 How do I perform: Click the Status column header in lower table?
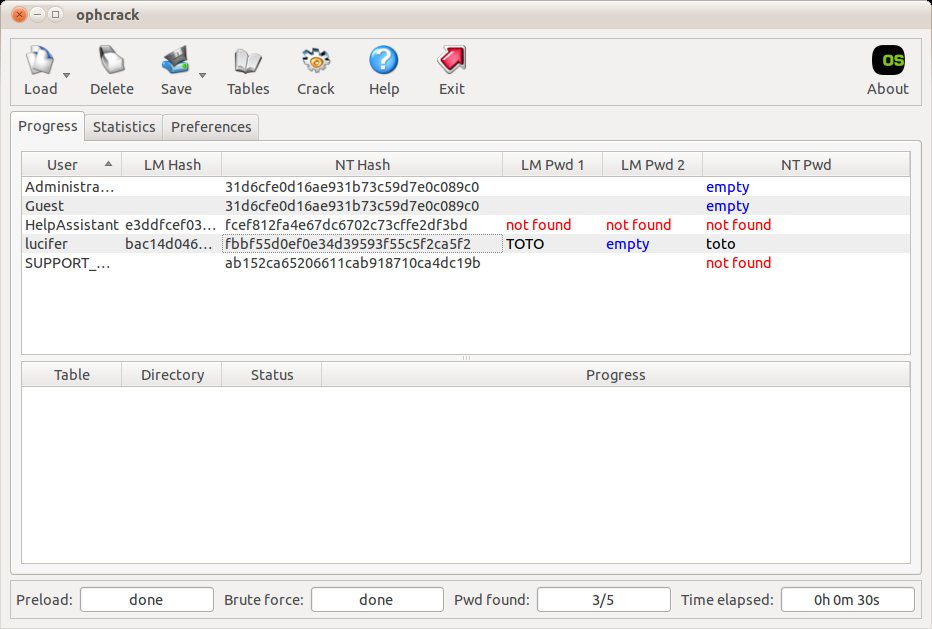[x=272, y=375]
